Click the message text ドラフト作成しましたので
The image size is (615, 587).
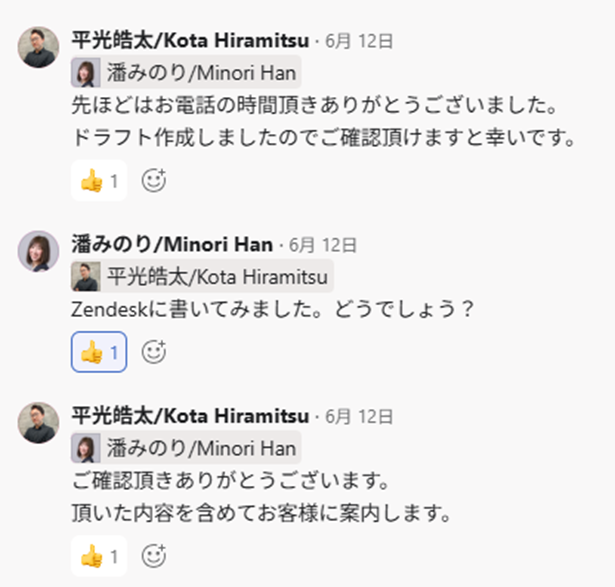(x=325, y=137)
